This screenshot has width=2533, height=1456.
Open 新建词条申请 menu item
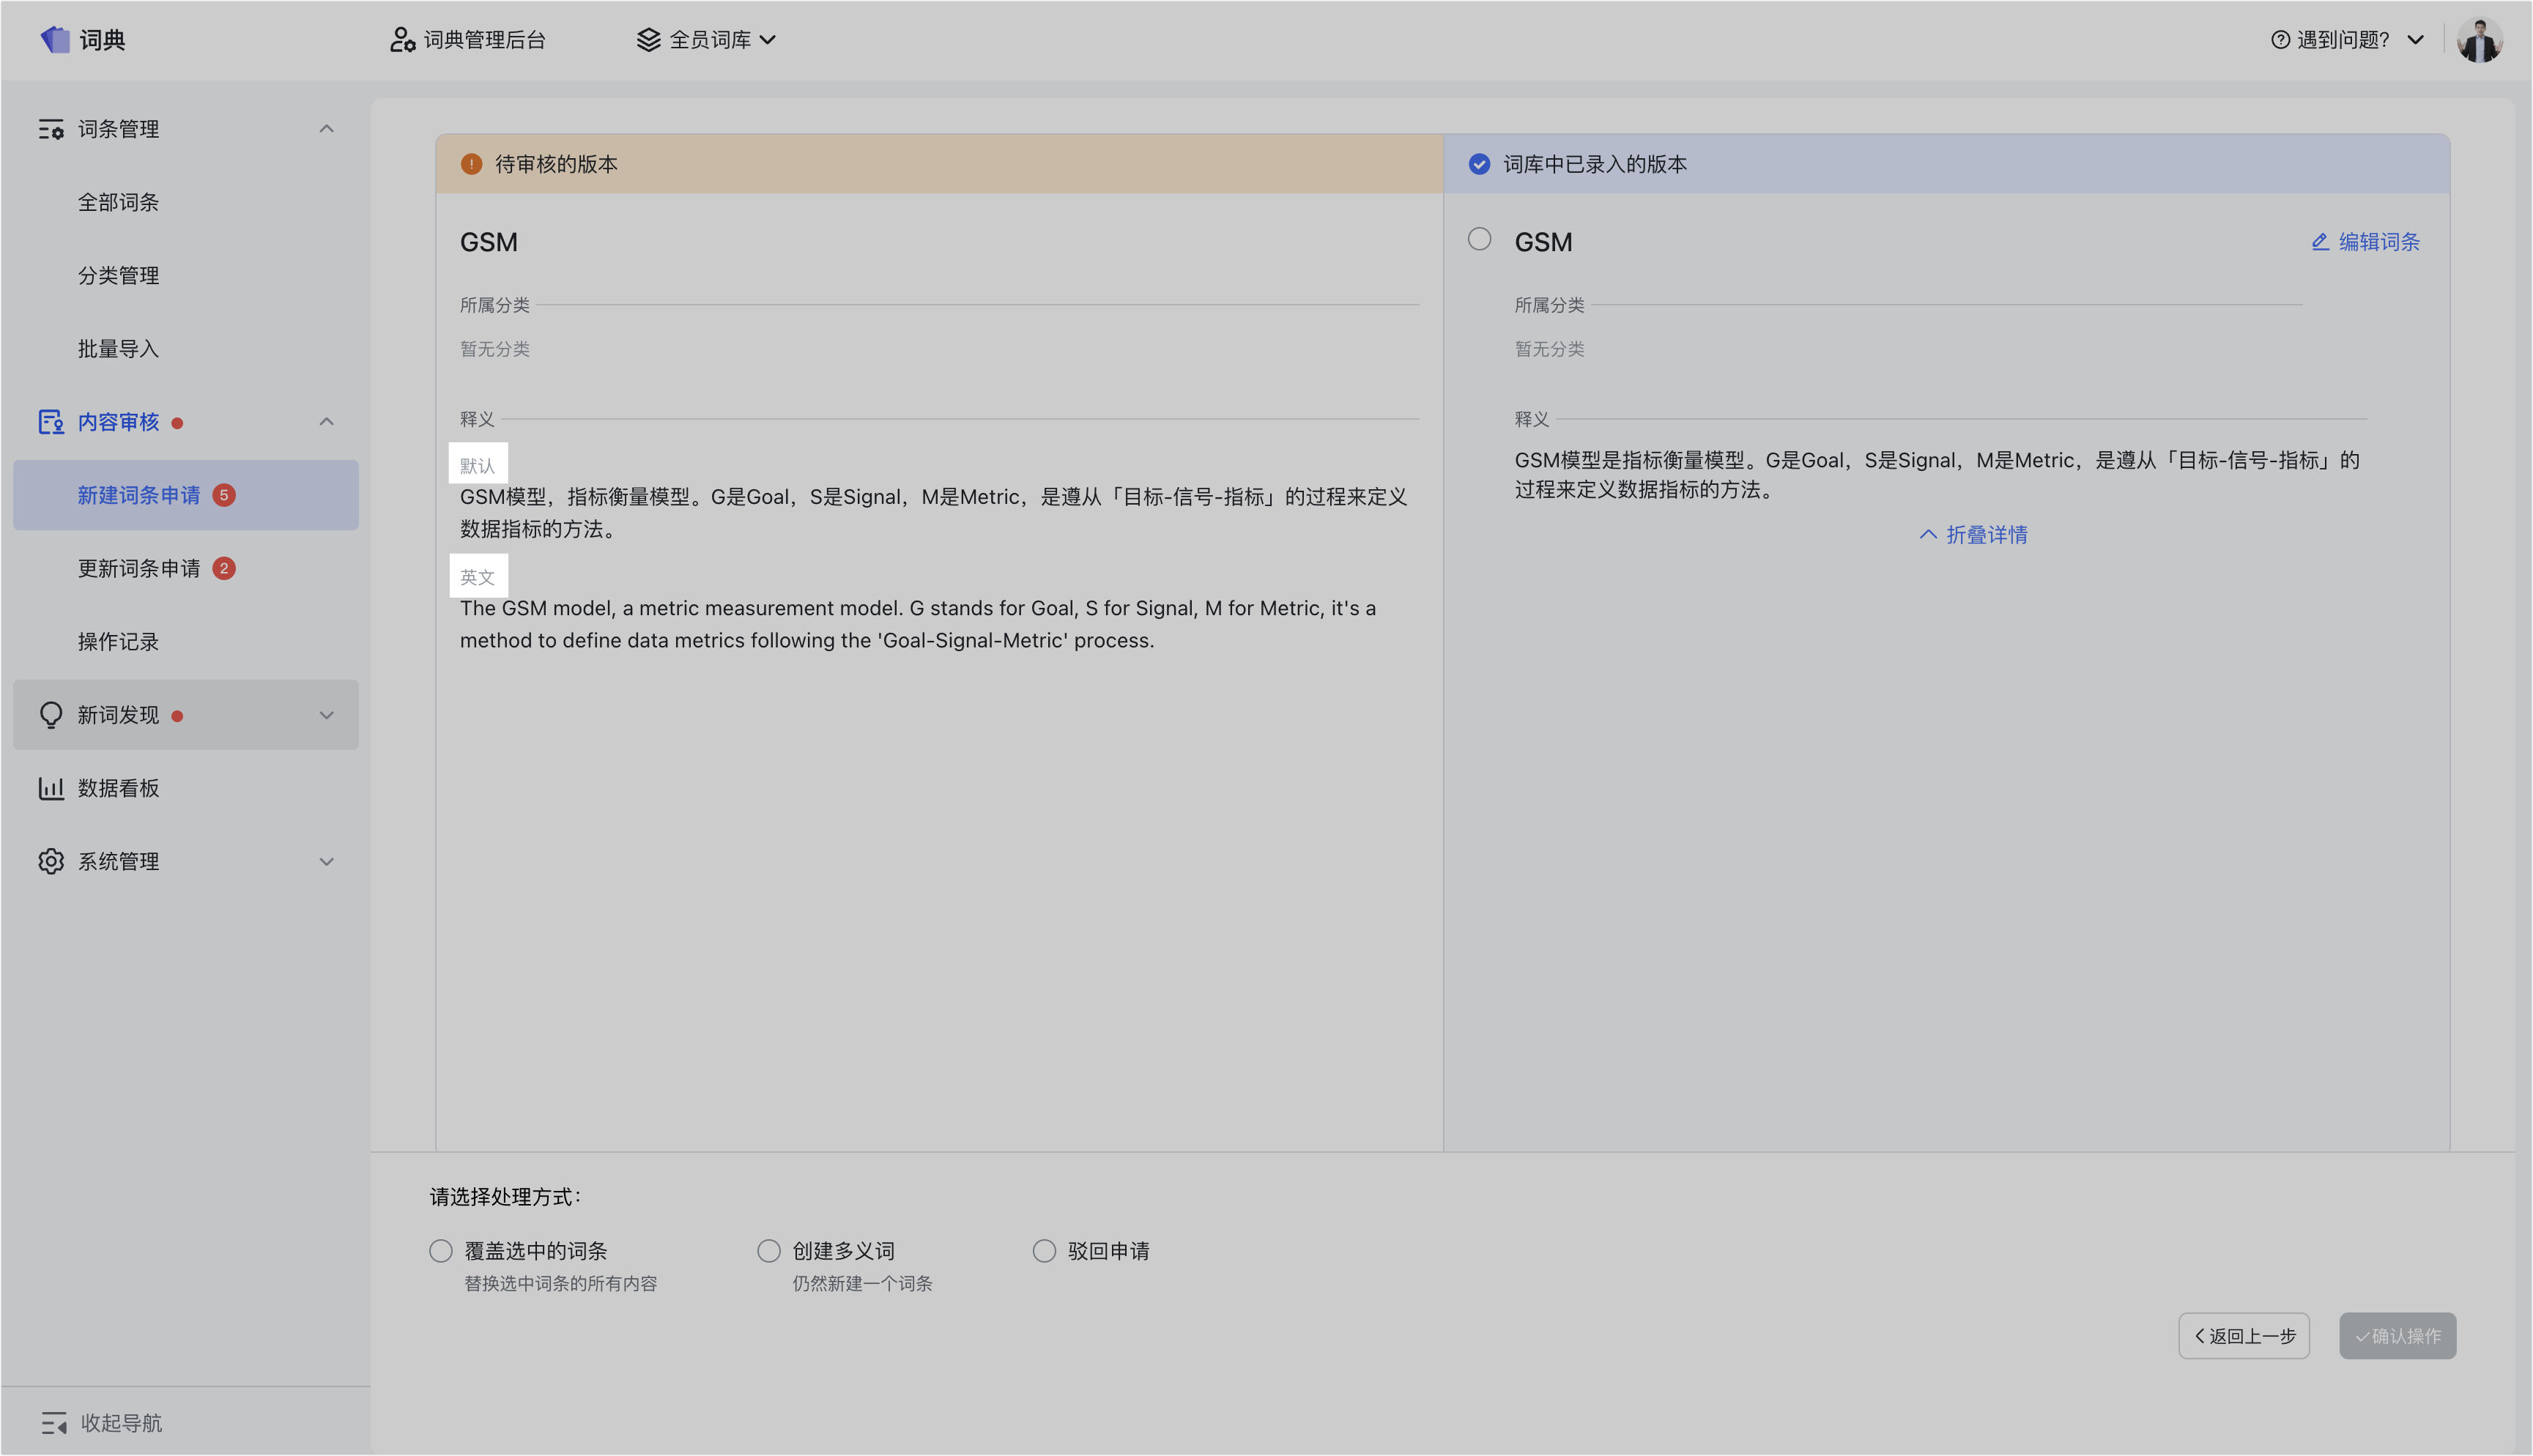[x=186, y=495]
